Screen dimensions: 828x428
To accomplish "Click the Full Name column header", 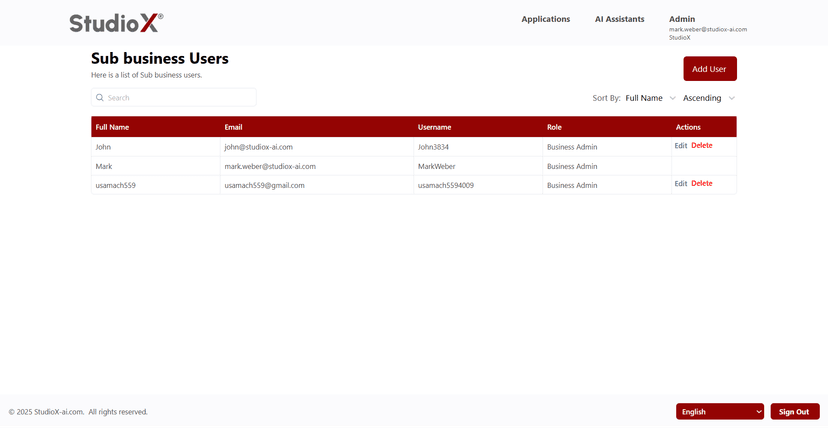I will pyautogui.click(x=112, y=127).
